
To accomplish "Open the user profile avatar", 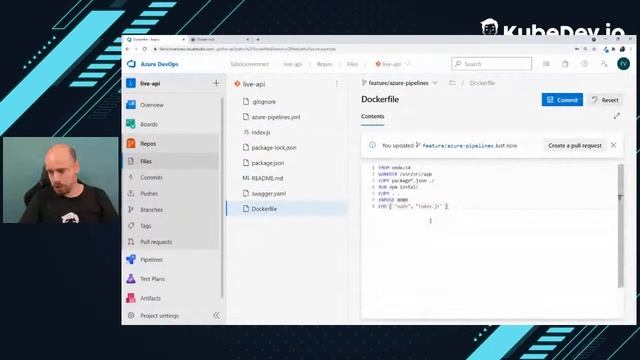I will pos(623,64).
